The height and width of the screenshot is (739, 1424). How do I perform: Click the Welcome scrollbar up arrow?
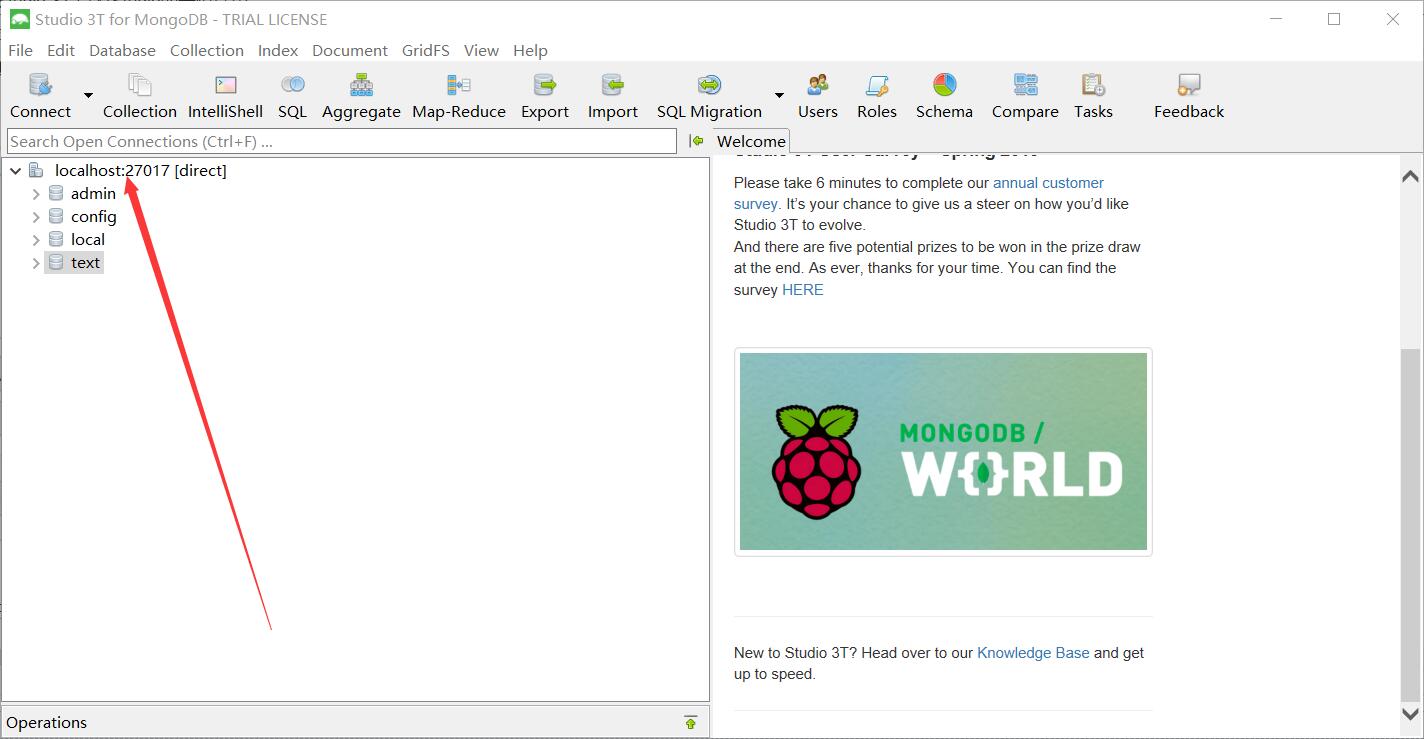[1410, 177]
